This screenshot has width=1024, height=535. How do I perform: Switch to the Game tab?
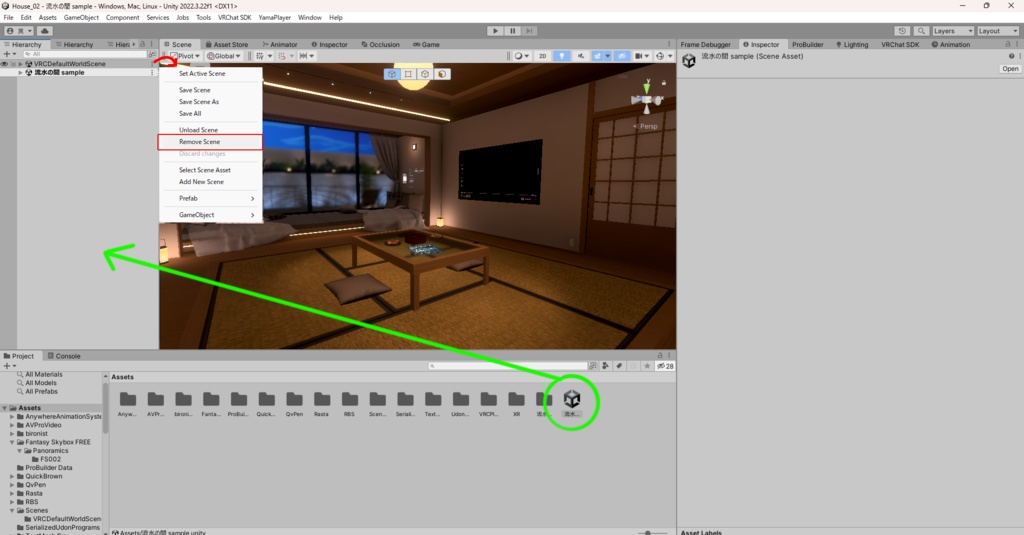click(x=426, y=44)
